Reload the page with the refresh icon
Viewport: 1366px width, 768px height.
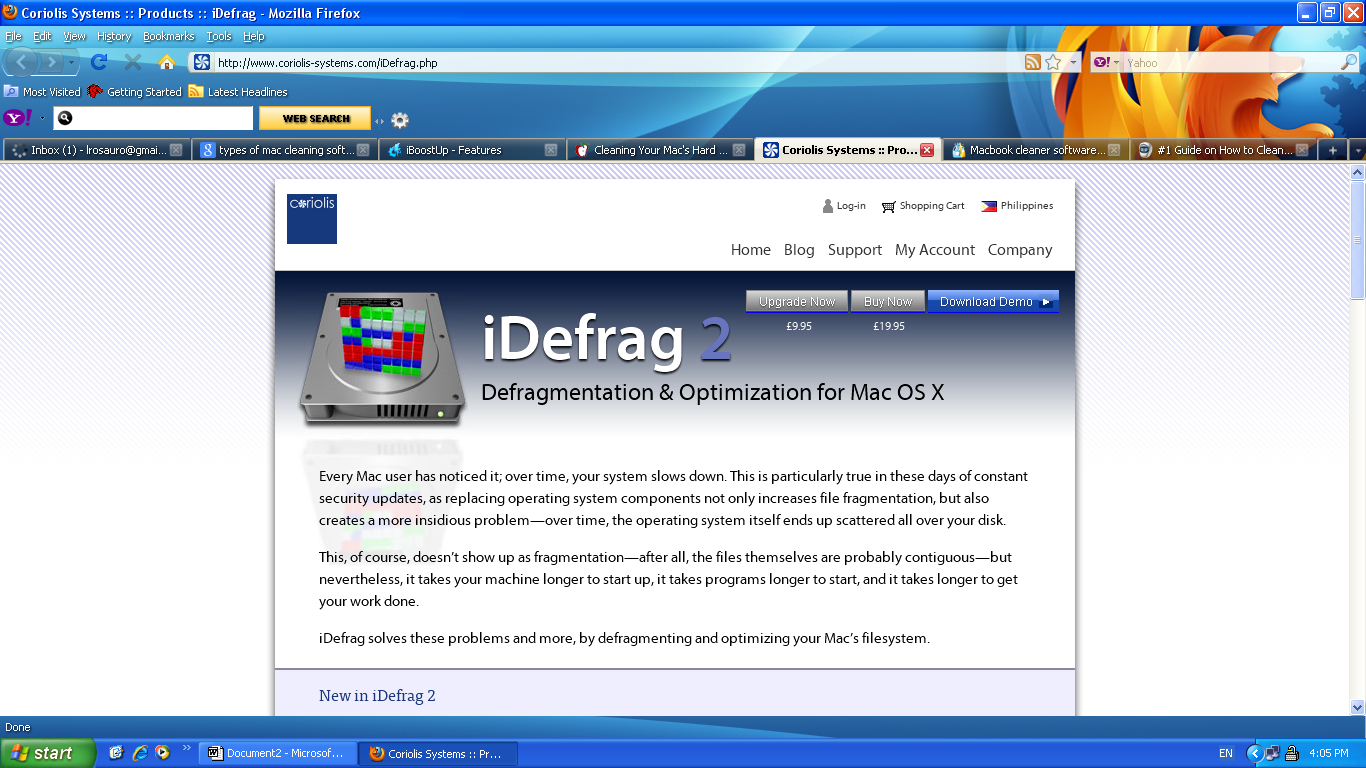[99, 62]
